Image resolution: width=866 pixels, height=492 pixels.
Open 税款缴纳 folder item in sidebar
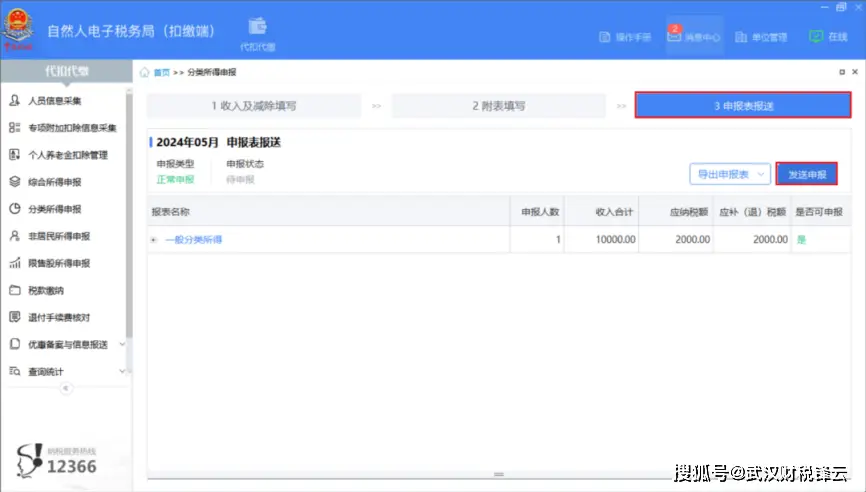[46, 291]
